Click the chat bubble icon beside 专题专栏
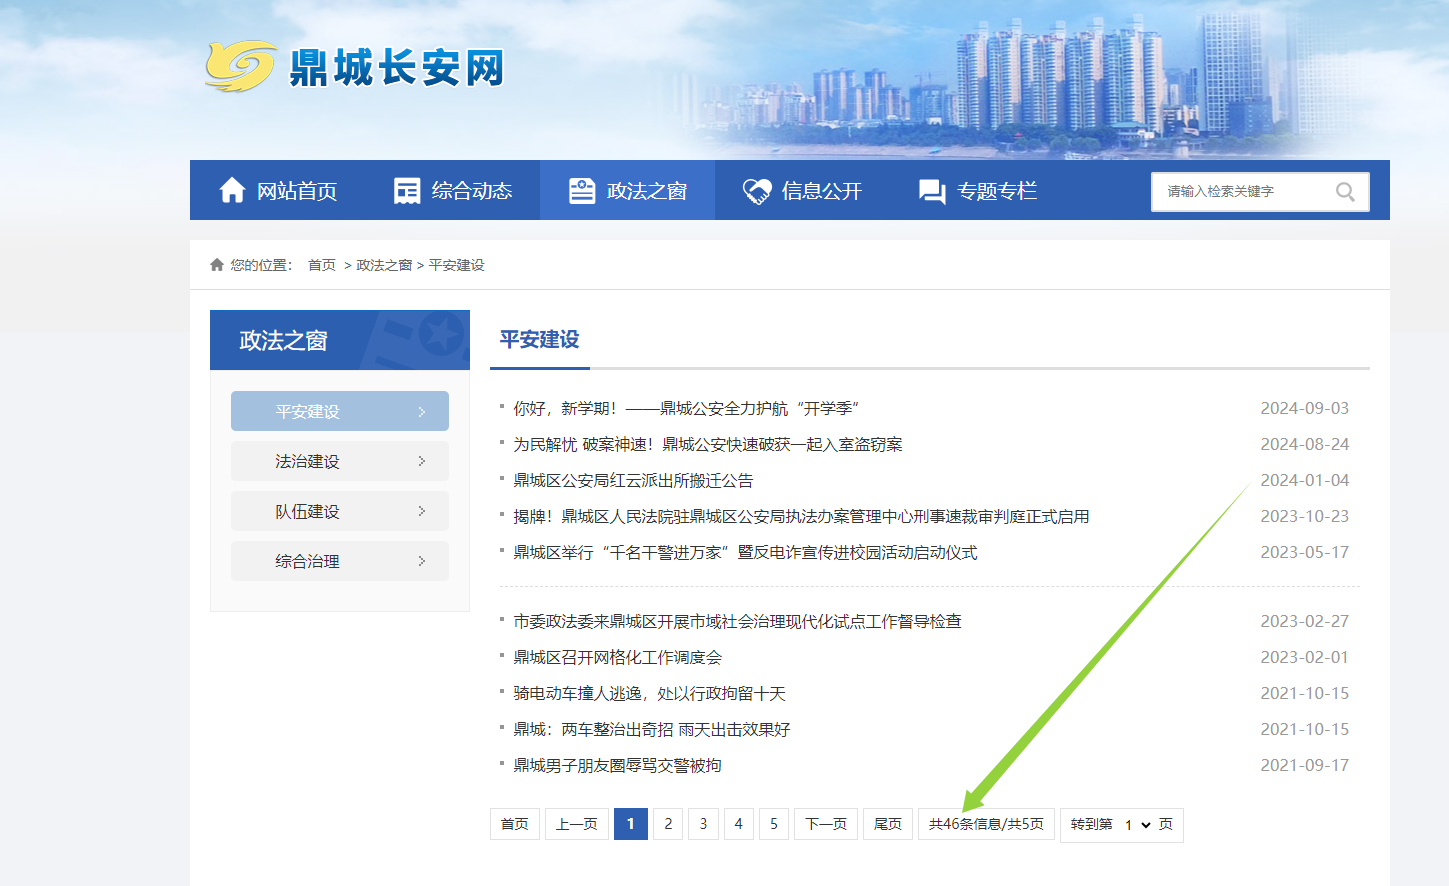This screenshot has height=886, width=1449. [x=932, y=190]
